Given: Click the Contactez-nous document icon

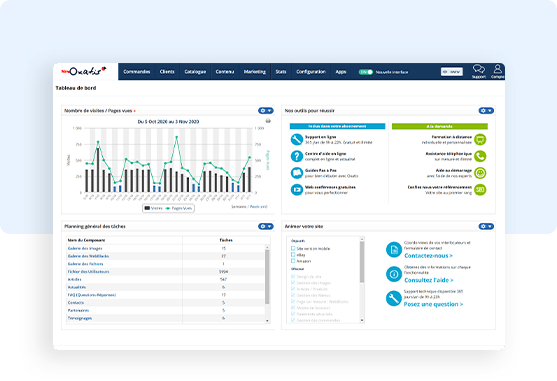Looking at the screenshot, I should tap(394, 250).
